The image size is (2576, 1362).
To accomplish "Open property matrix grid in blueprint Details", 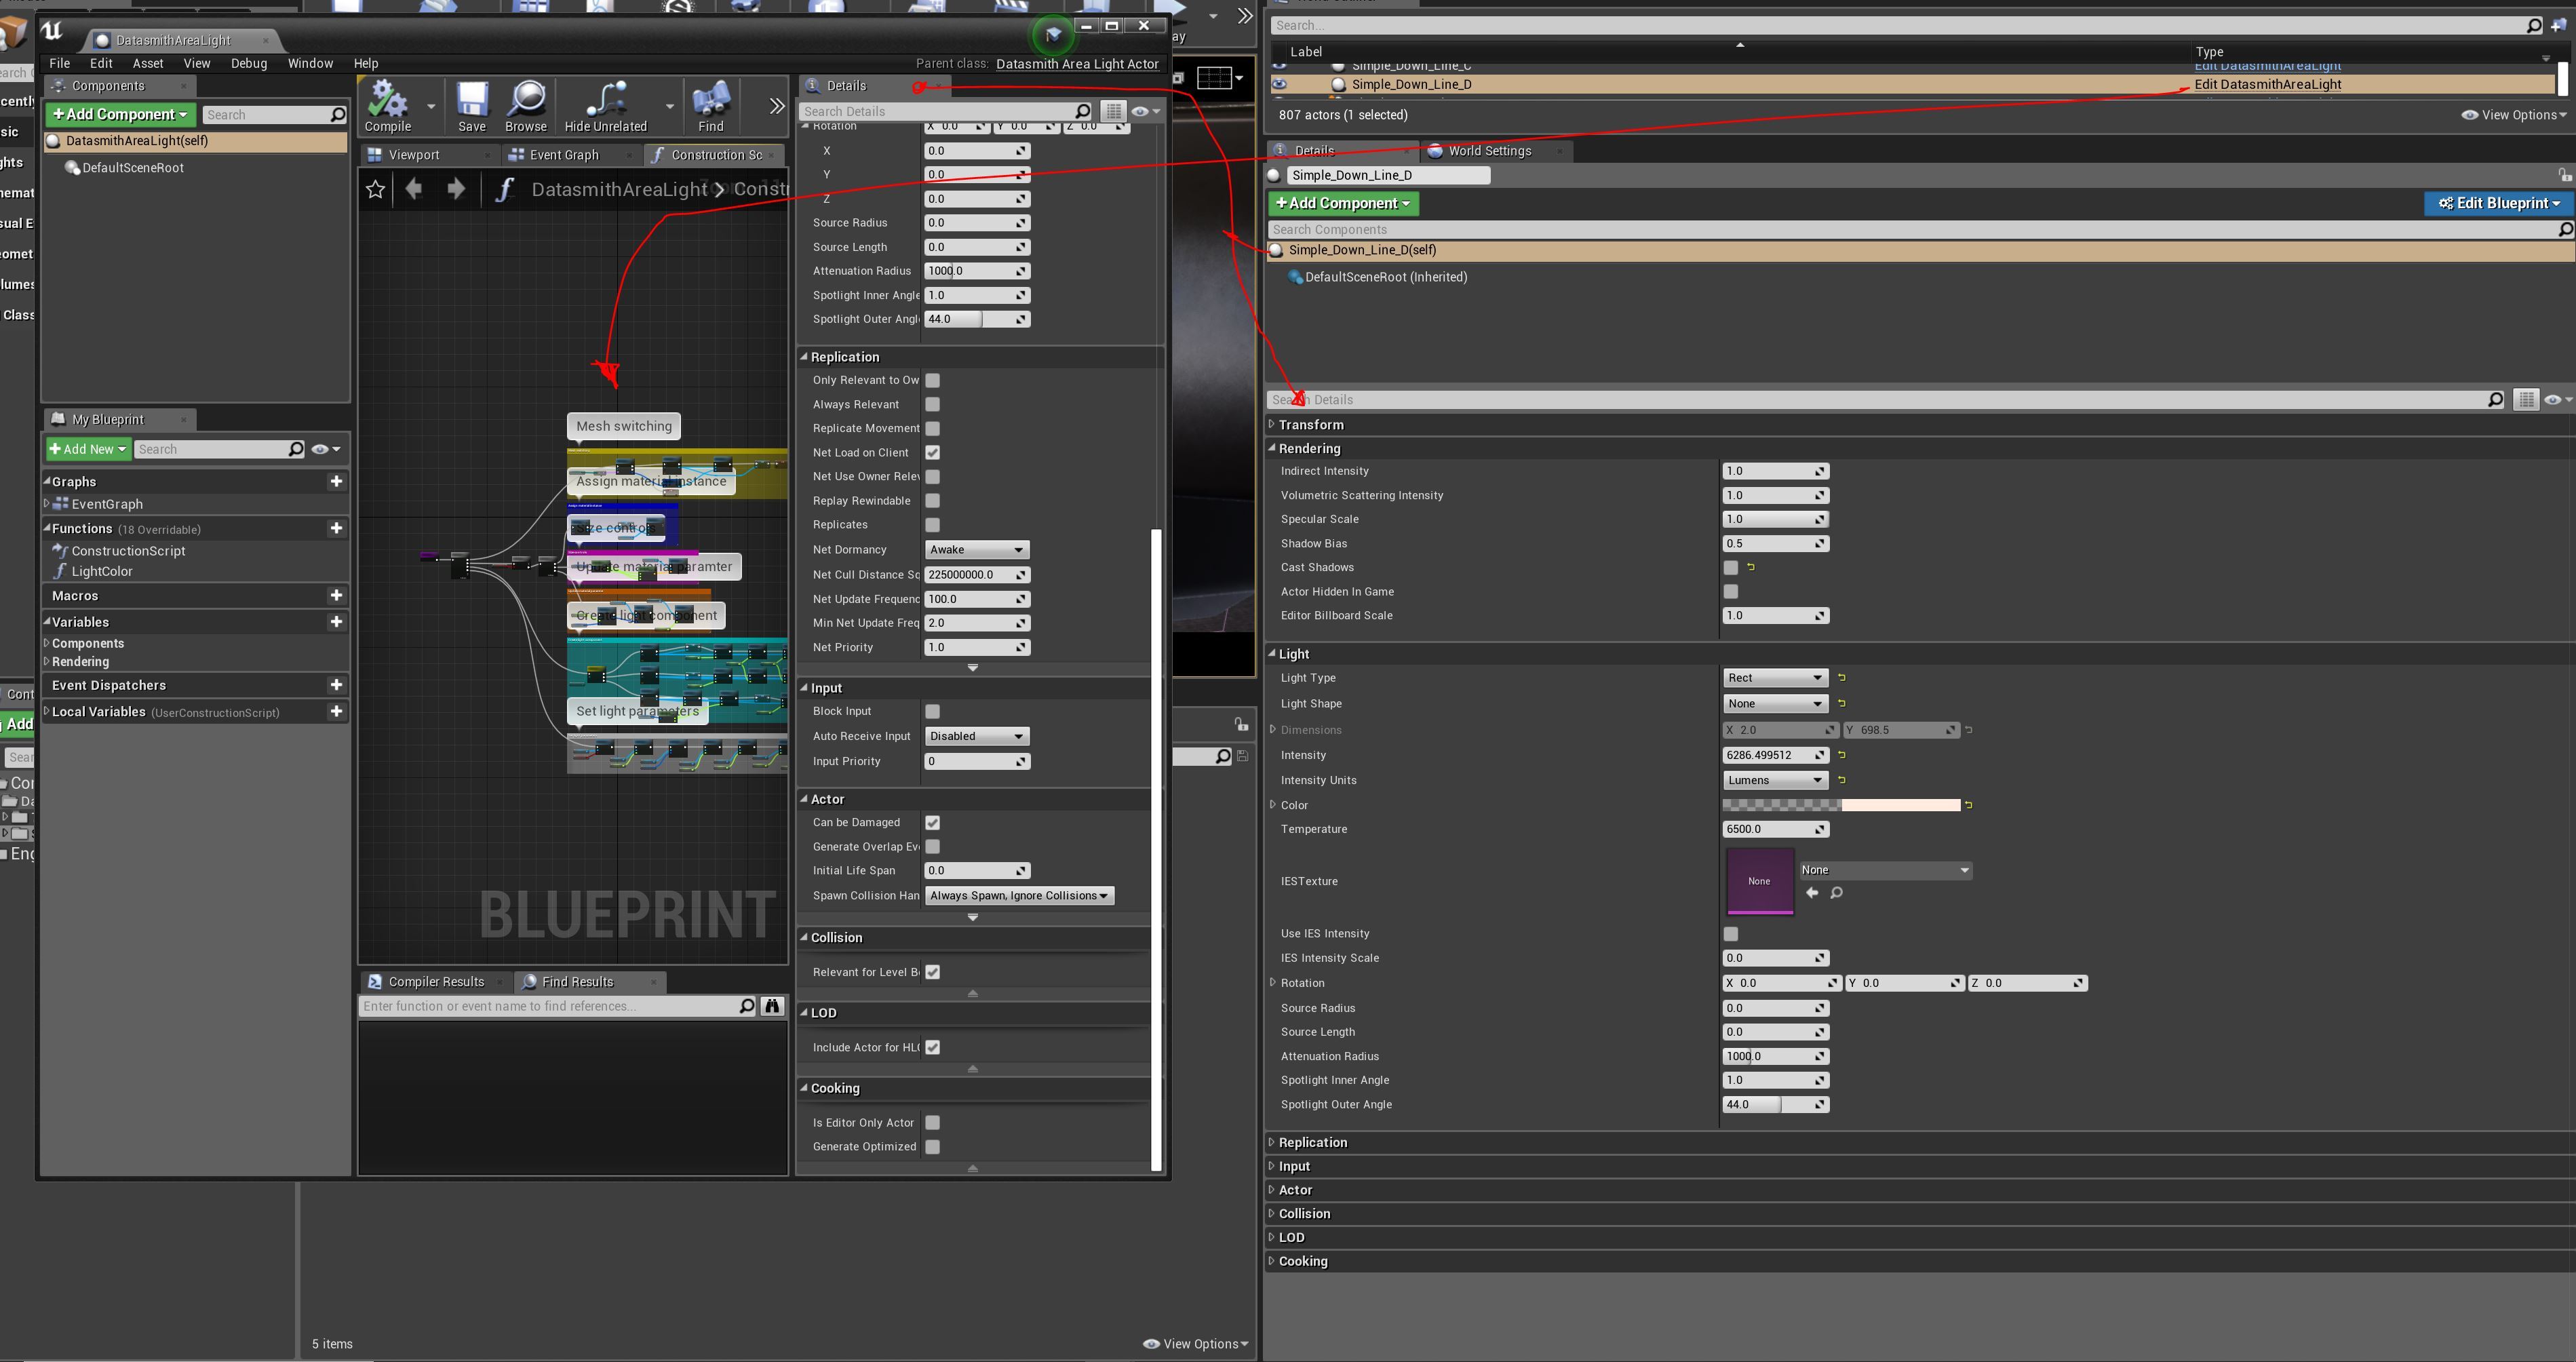I will 1113,111.
